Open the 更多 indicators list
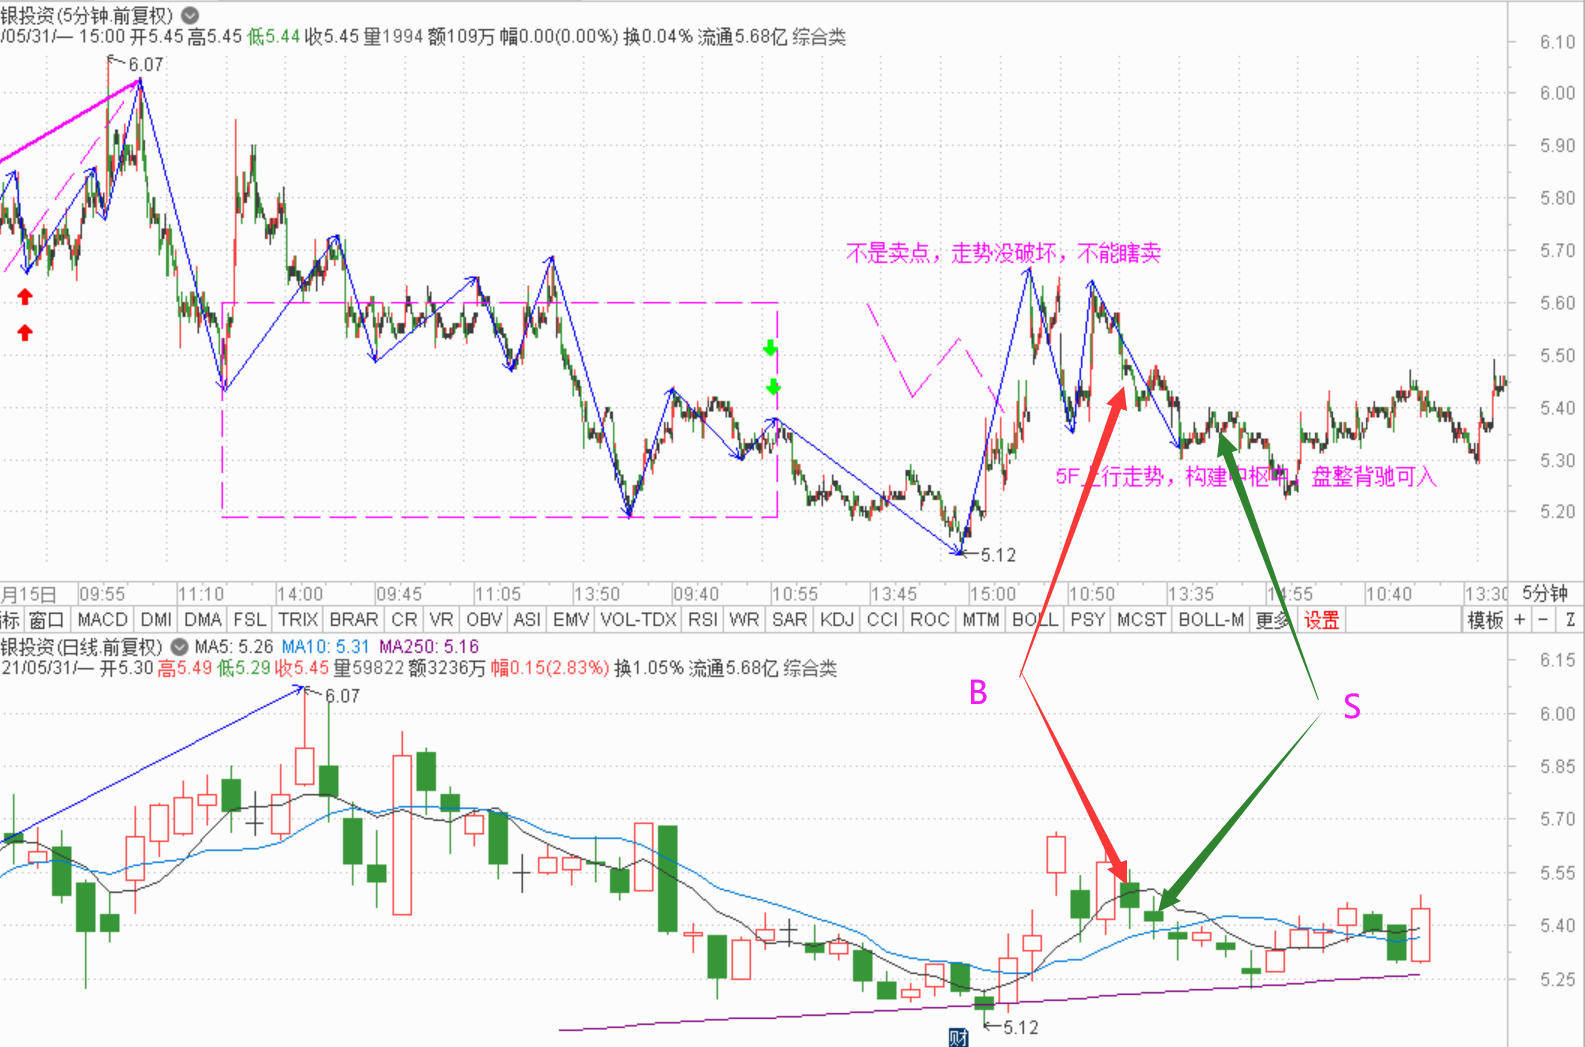 coord(1273,620)
